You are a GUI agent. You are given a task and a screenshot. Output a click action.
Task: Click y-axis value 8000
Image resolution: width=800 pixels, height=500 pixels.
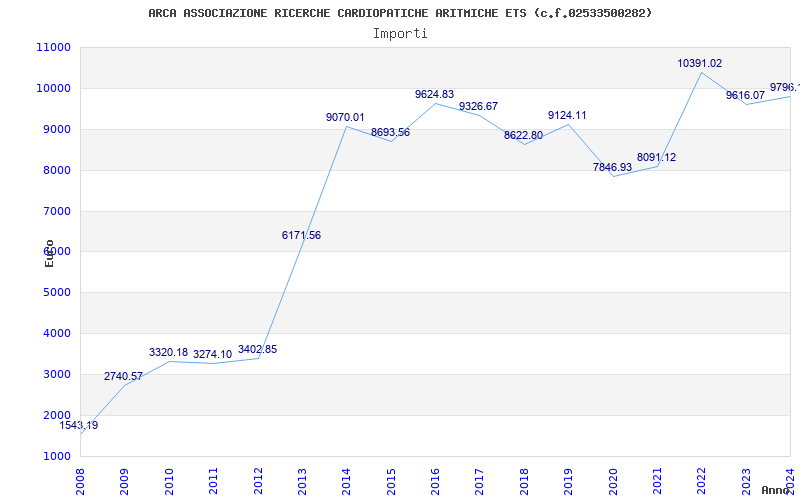(x=56, y=170)
